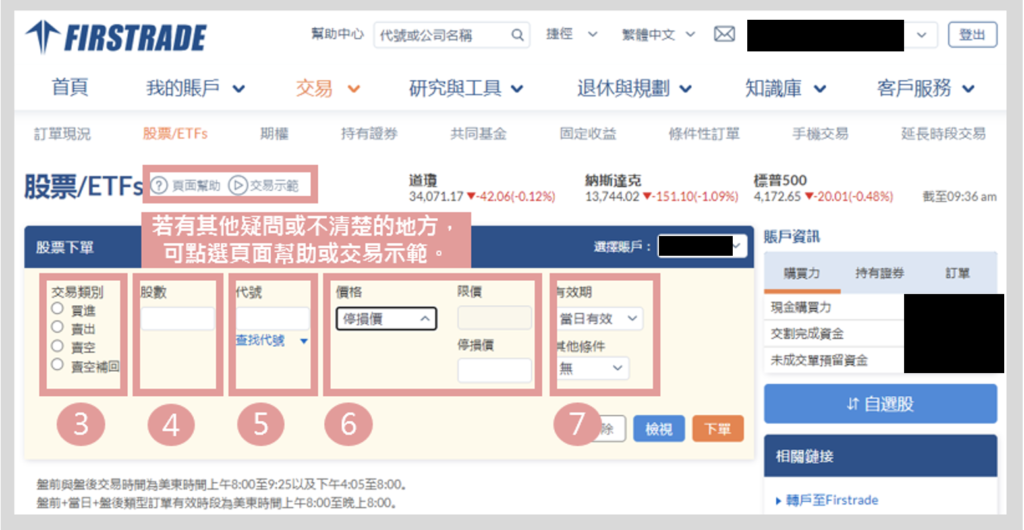
Task: Open the 首頁 menu item
Action: pos(70,88)
